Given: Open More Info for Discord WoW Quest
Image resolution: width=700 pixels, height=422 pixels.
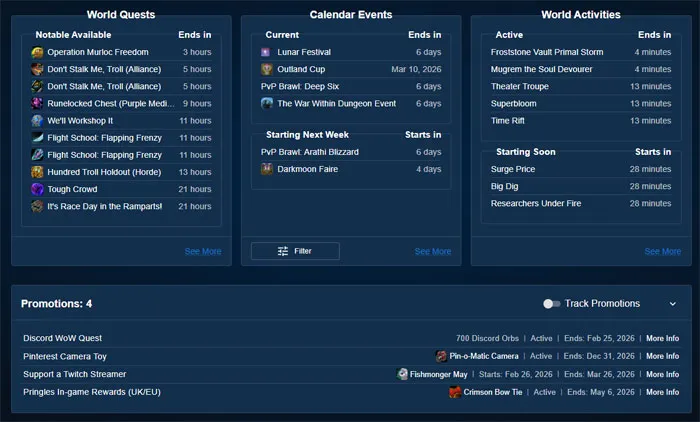Looking at the screenshot, I should (662, 338).
